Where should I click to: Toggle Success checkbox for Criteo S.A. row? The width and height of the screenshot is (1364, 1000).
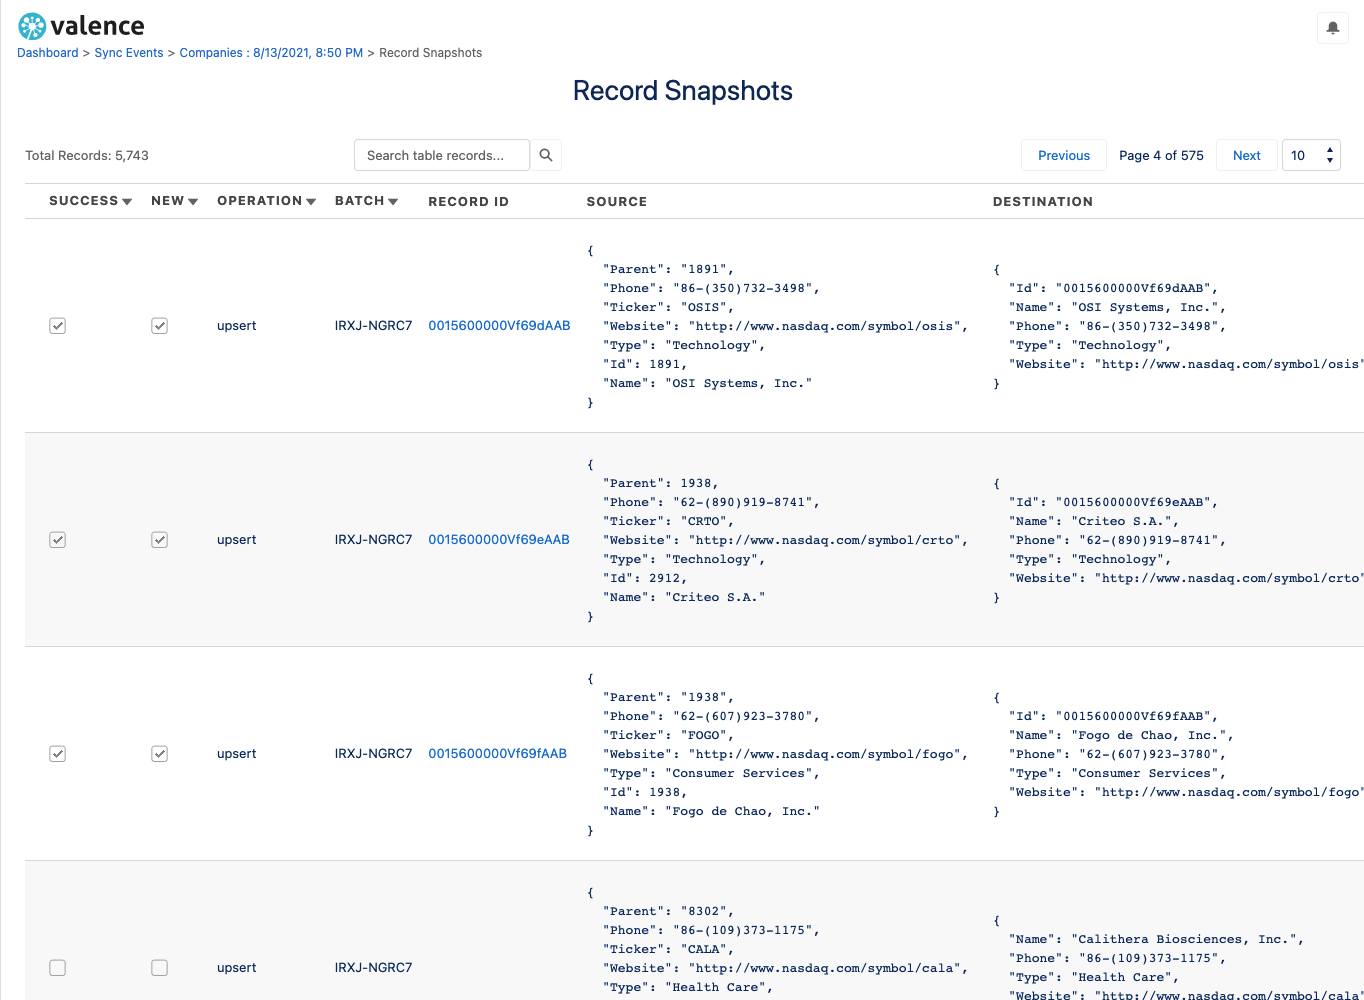[x=58, y=540]
